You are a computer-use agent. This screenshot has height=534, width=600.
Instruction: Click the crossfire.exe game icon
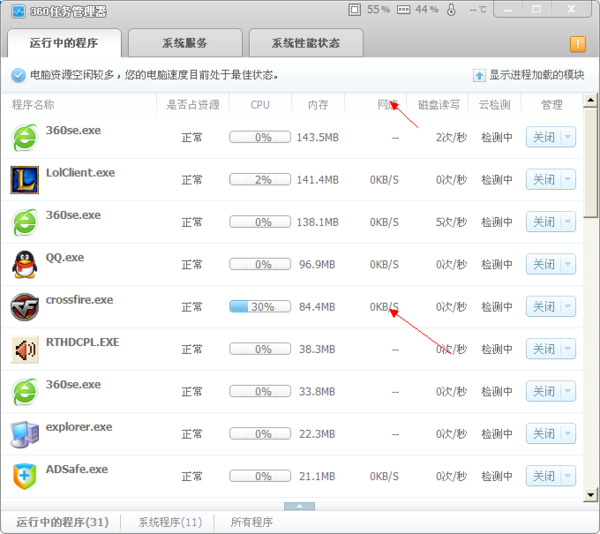(x=25, y=307)
